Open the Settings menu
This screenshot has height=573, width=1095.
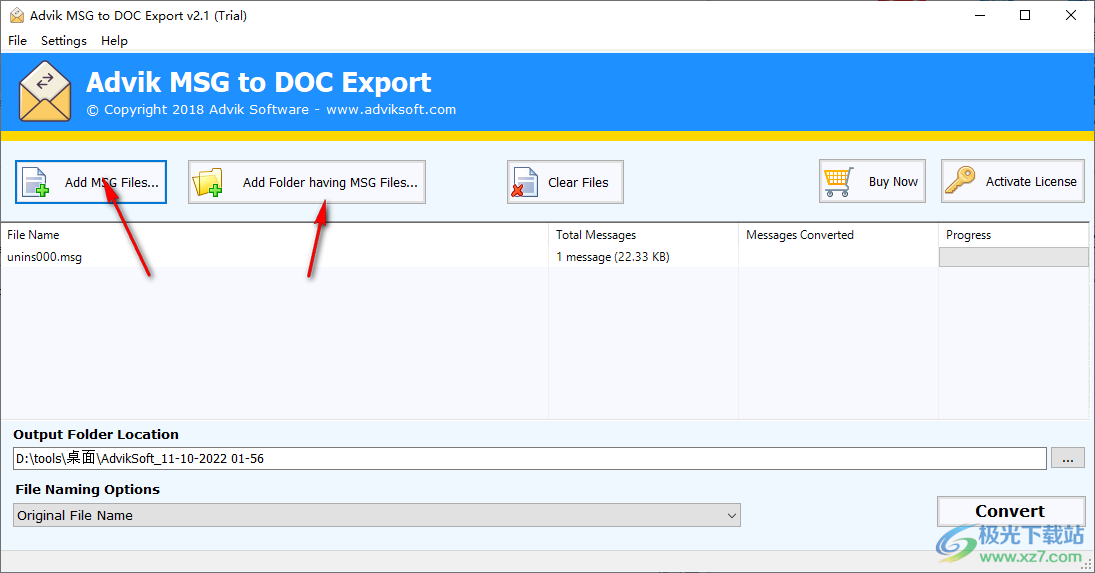tap(64, 40)
